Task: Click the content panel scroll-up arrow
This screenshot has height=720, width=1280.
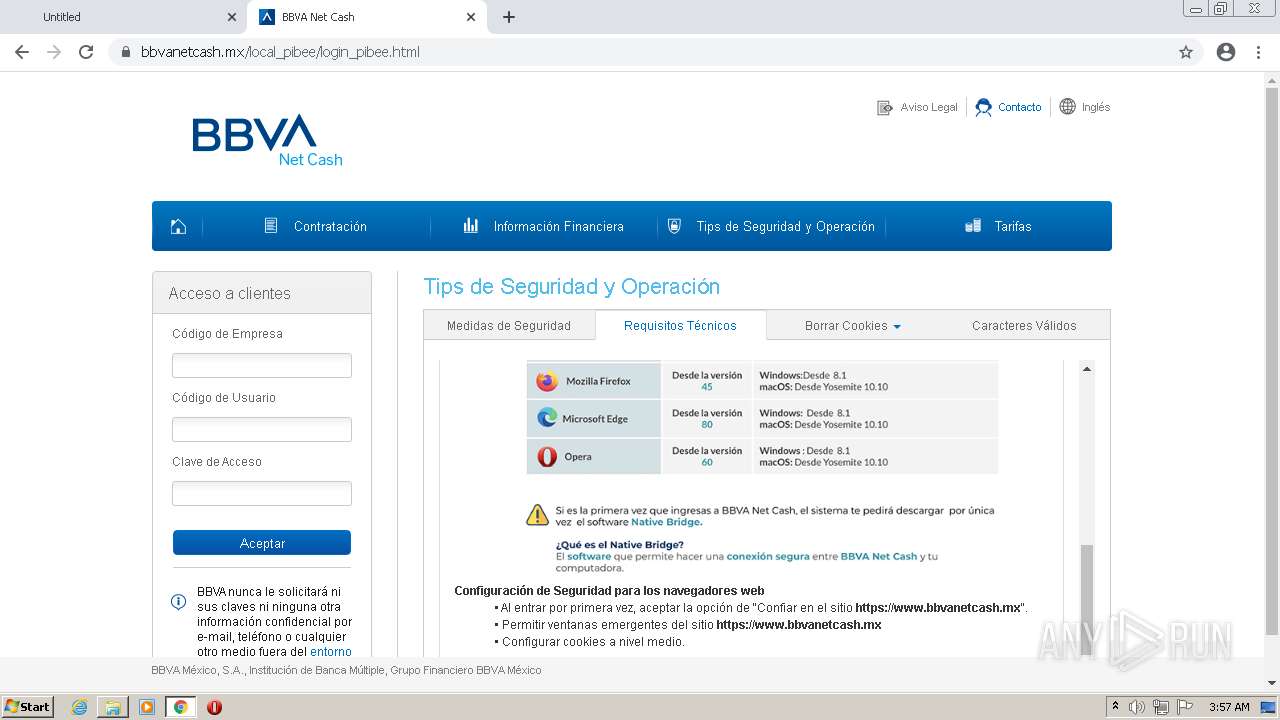Action: click(x=1087, y=369)
